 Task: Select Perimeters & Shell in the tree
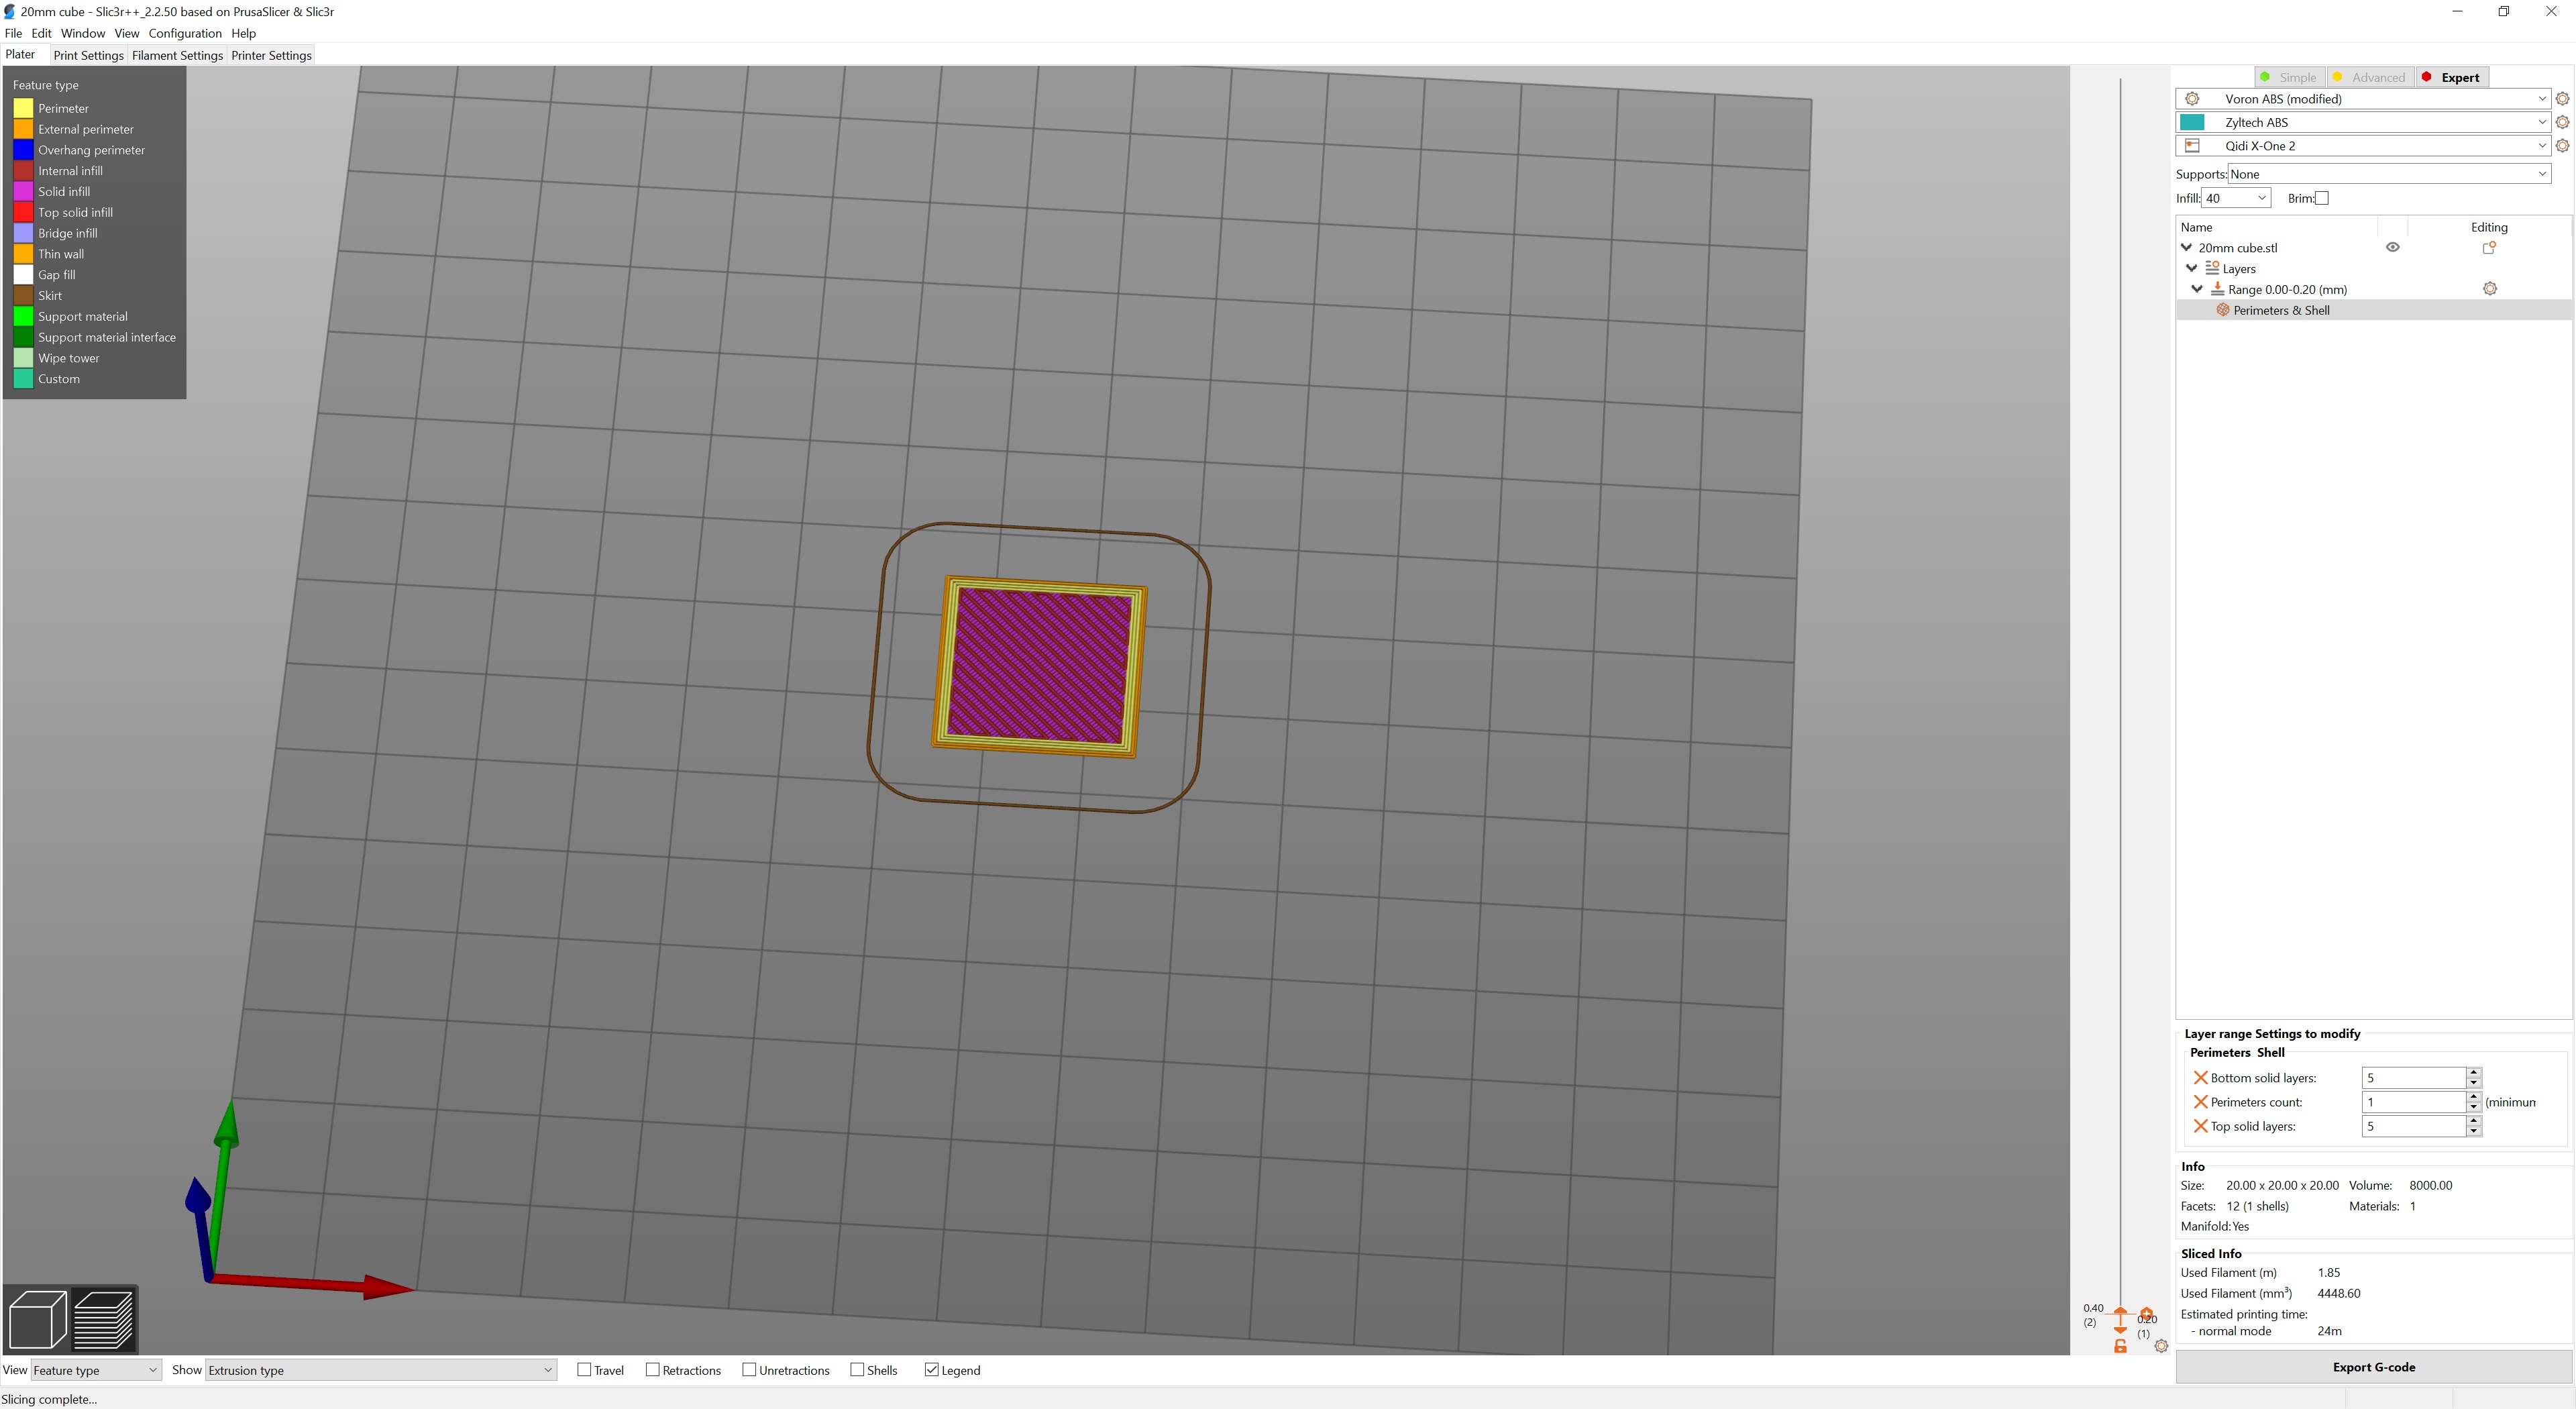coord(2281,310)
